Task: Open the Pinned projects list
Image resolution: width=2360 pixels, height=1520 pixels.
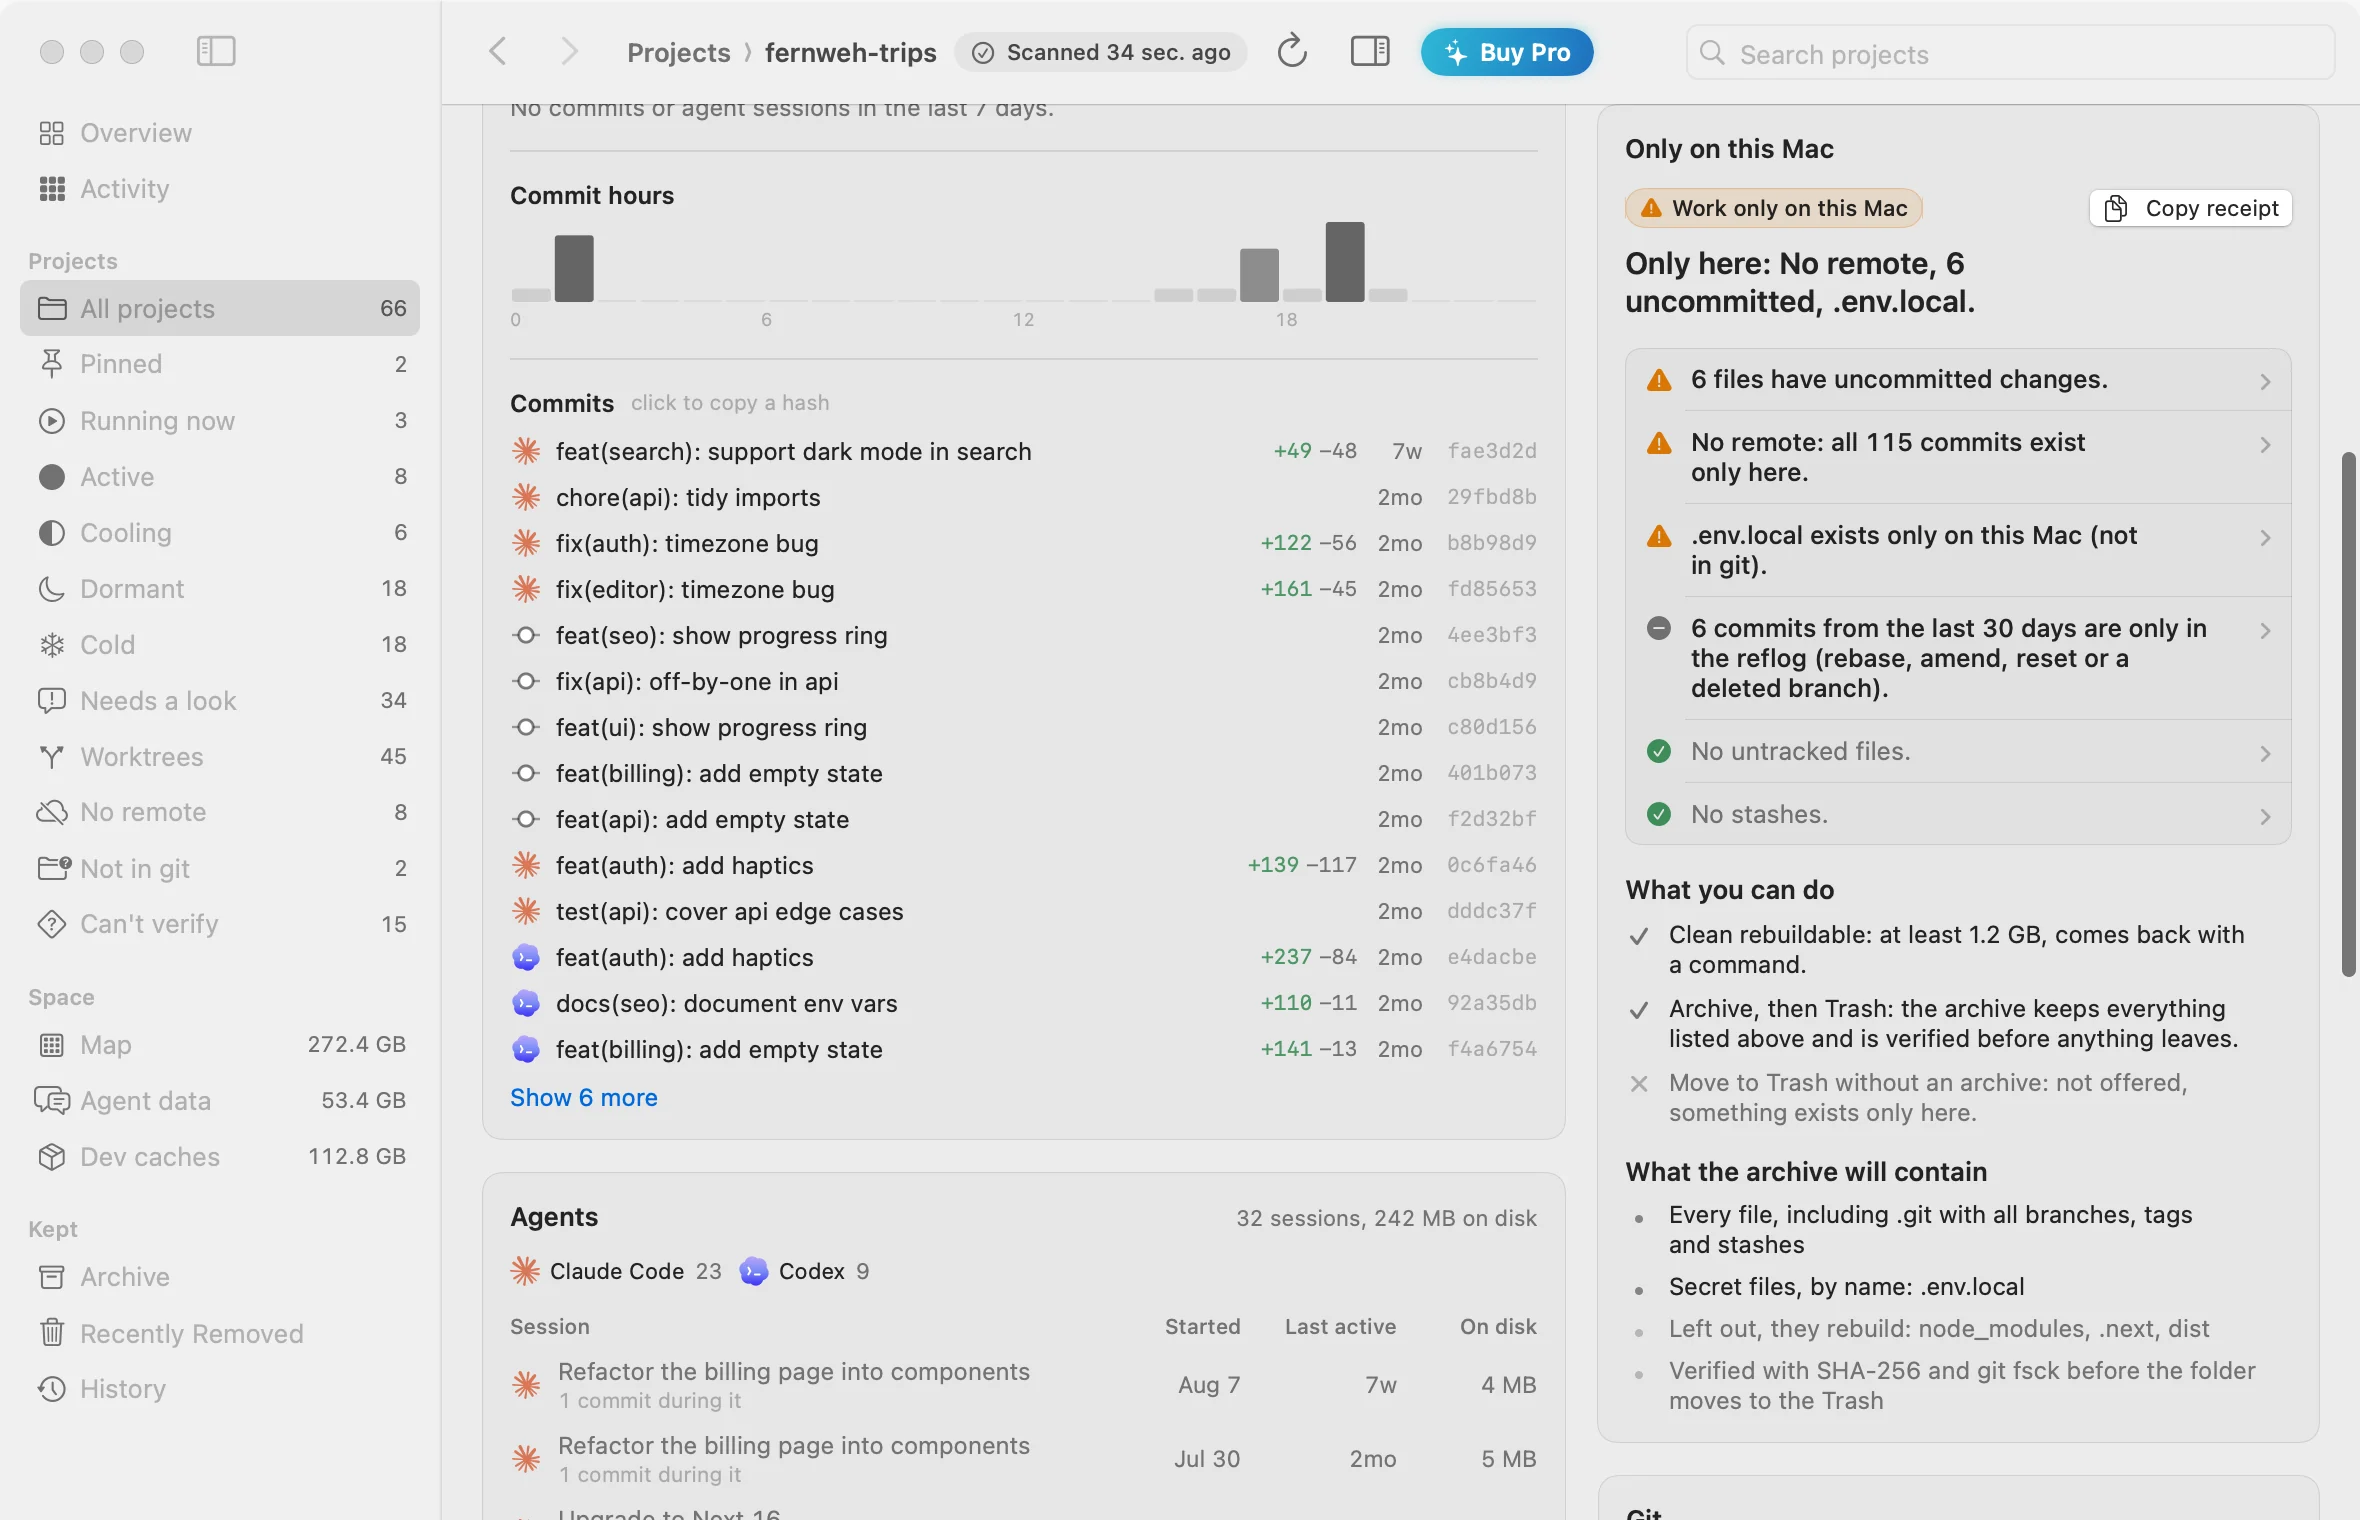Action: pos(220,364)
